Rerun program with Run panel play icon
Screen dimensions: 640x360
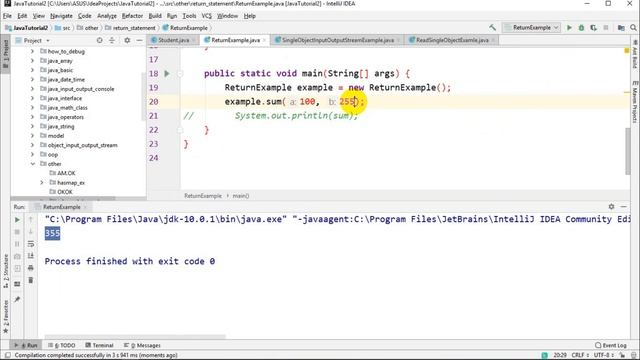click(17, 220)
